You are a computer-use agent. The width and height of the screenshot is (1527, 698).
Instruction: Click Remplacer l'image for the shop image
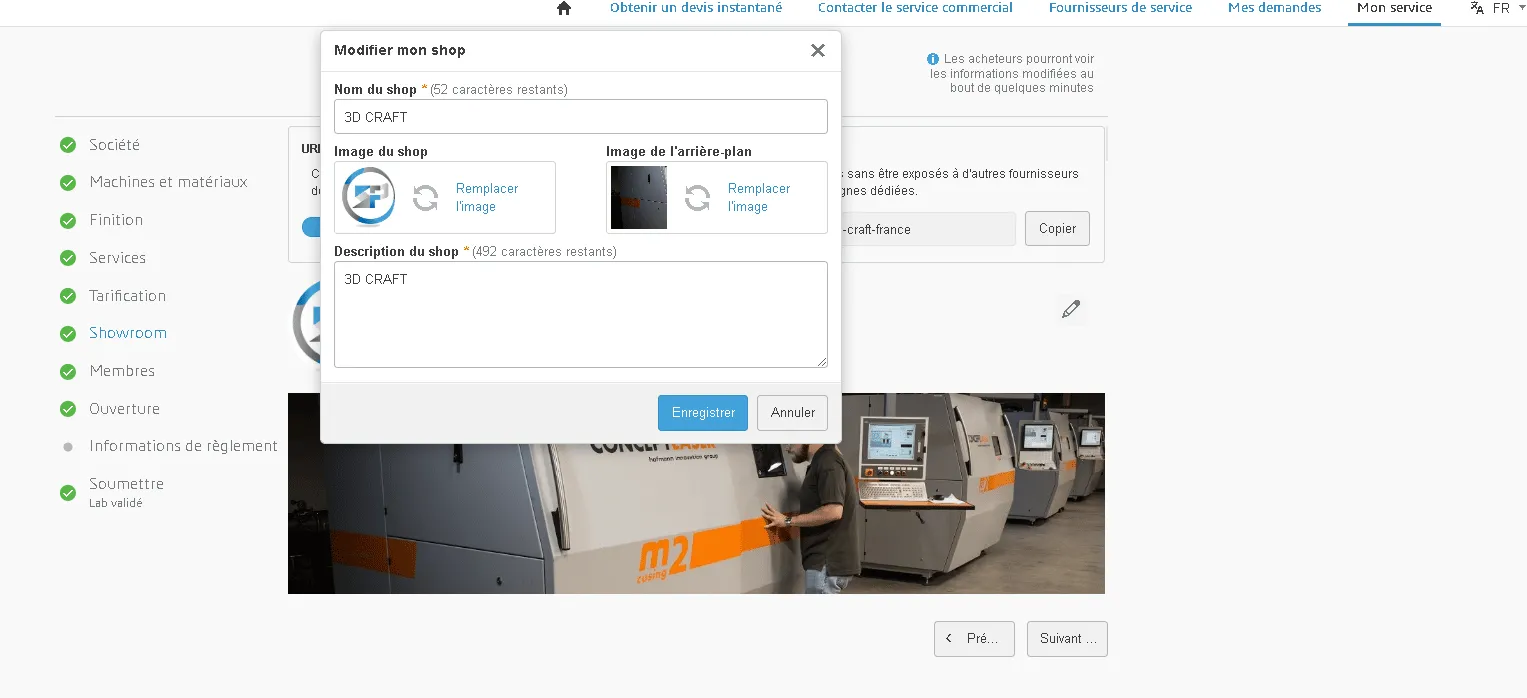[x=487, y=197]
